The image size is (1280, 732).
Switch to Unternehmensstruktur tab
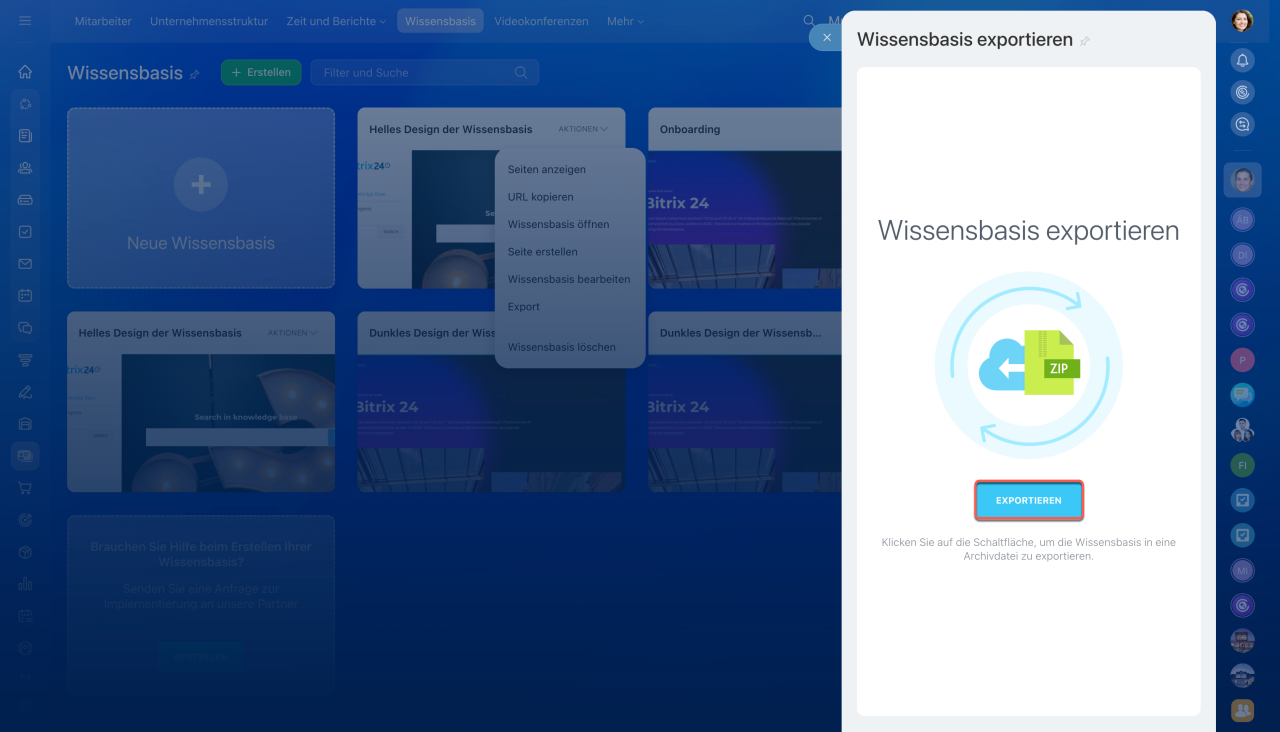click(209, 21)
